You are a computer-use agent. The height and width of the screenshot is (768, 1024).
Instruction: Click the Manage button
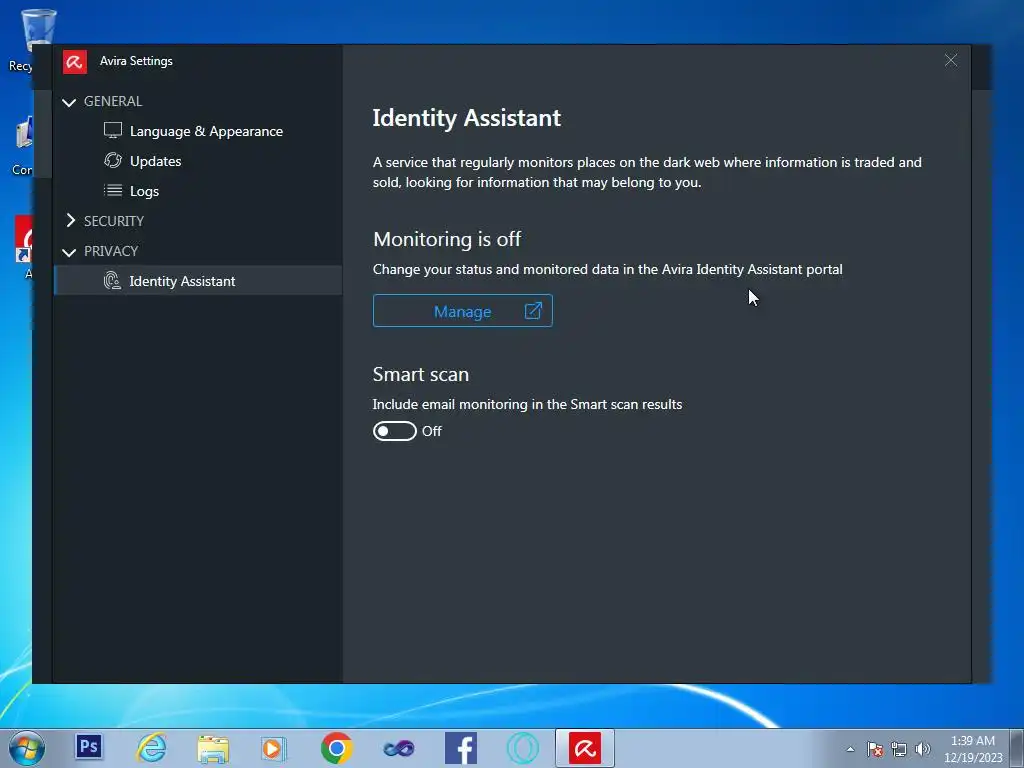click(x=462, y=311)
